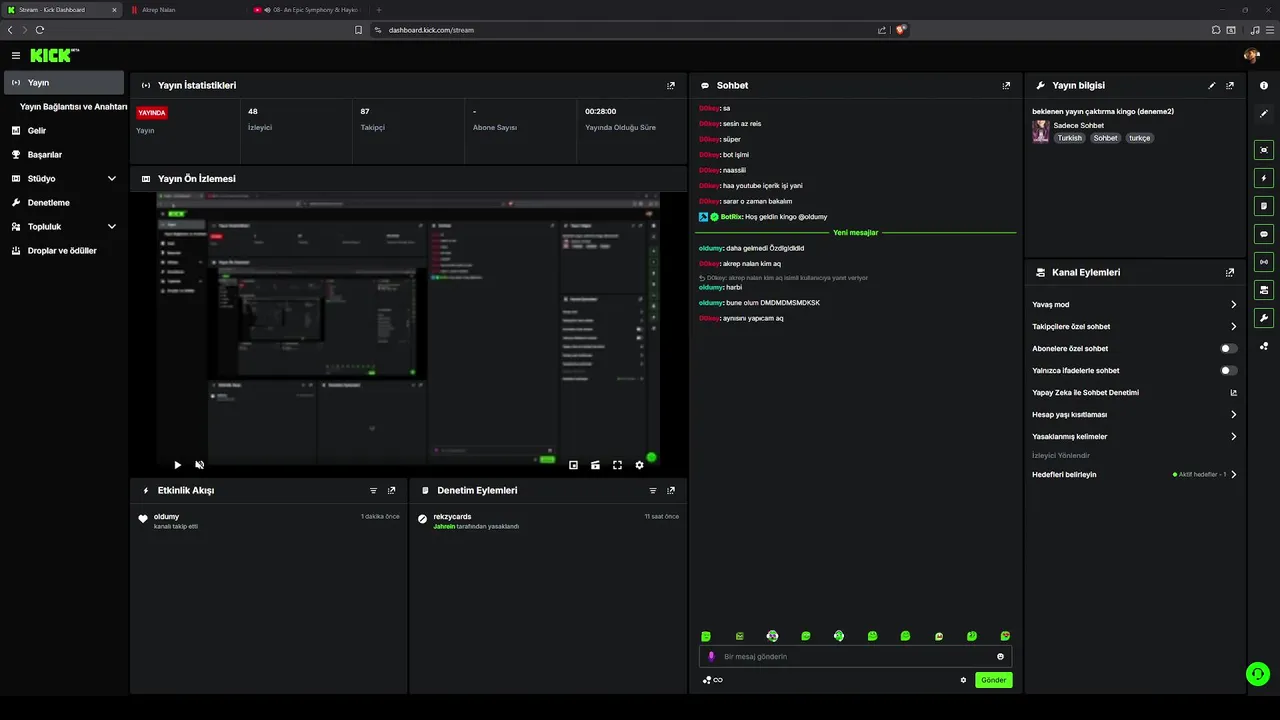Open the emoji picker in message box

click(x=1000, y=657)
